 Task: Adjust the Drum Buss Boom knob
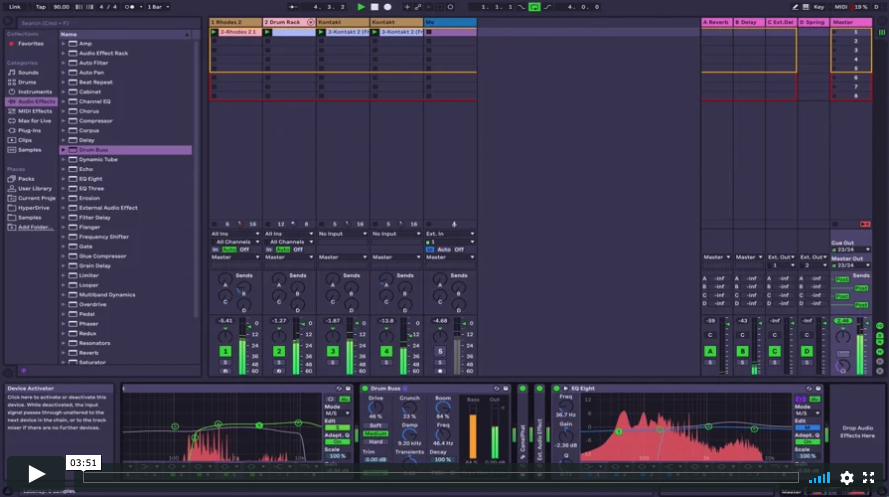coord(443,407)
